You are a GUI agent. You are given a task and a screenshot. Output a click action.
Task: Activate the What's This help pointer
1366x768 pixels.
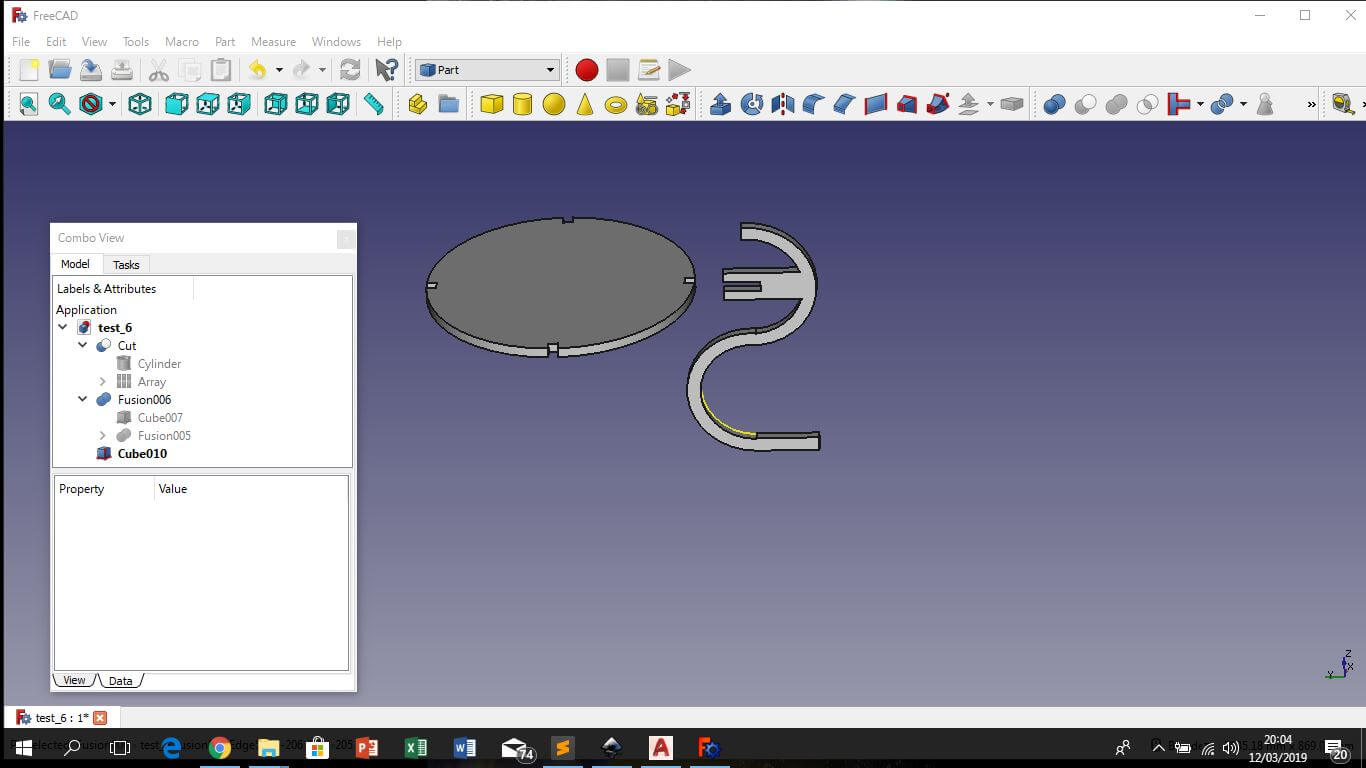[387, 70]
